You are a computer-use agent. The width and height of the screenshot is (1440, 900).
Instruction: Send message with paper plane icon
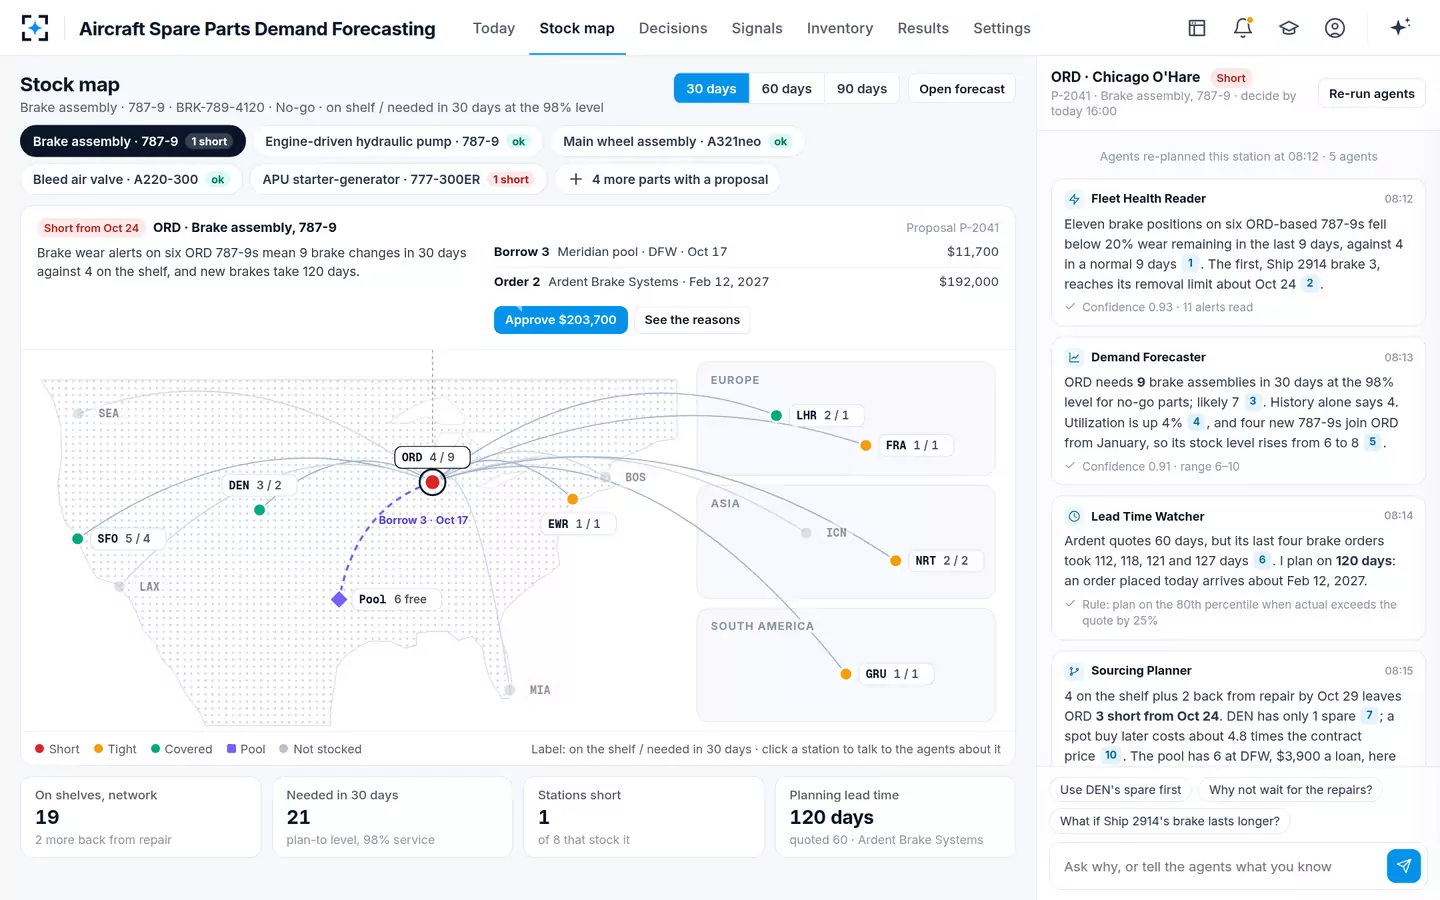tap(1404, 866)
